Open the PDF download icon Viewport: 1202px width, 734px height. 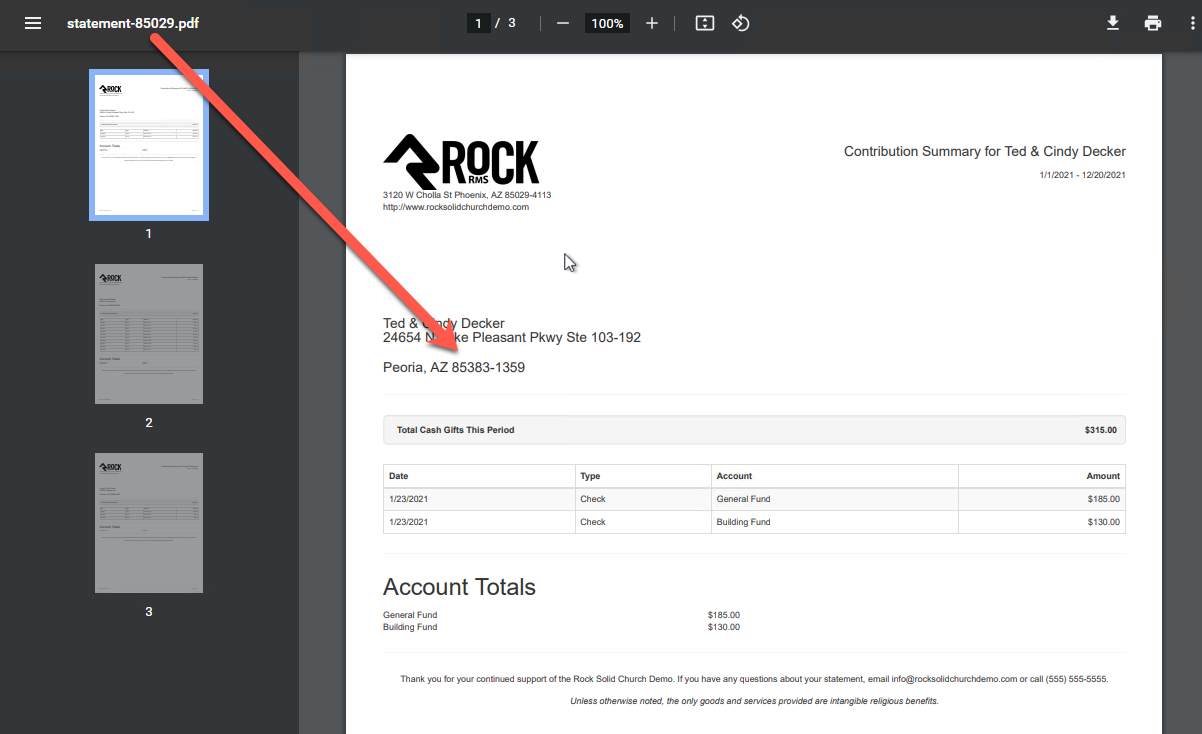click(x=1113, y=22)
